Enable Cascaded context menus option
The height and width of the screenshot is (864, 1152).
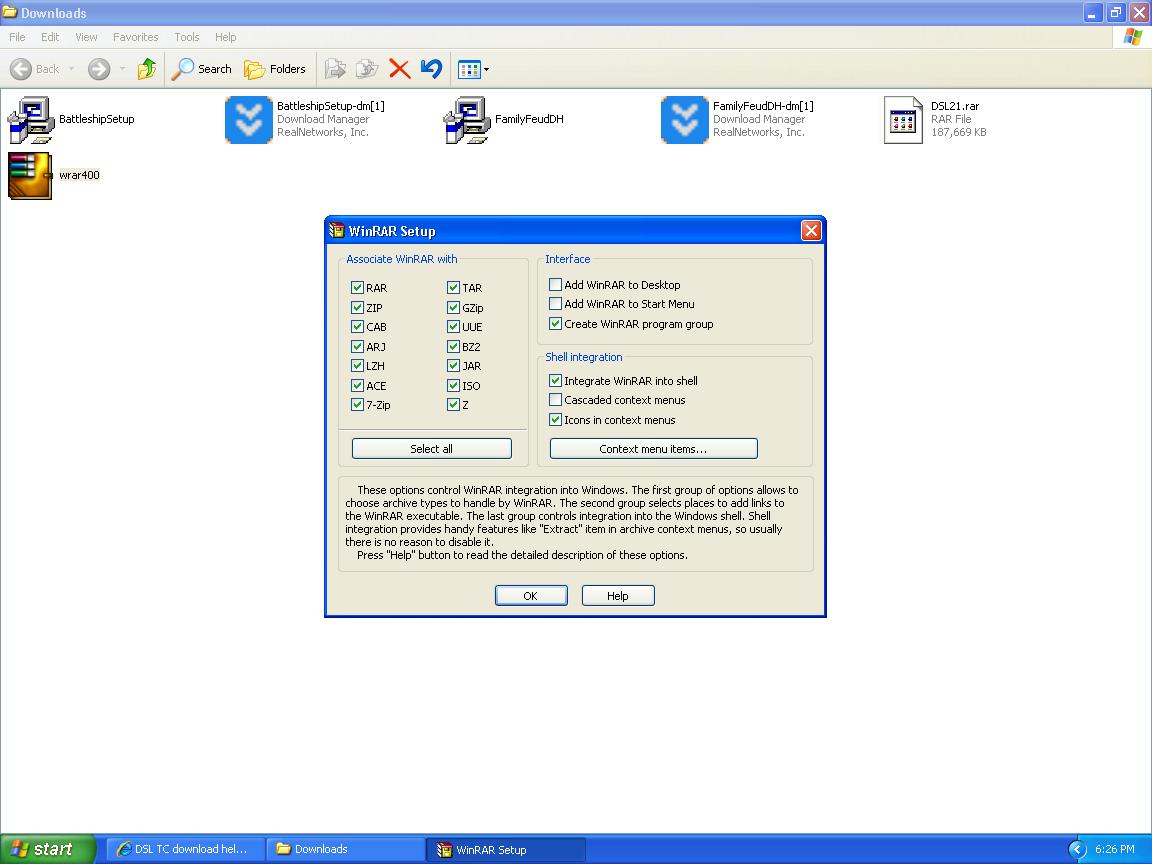(x=555, y=400)
